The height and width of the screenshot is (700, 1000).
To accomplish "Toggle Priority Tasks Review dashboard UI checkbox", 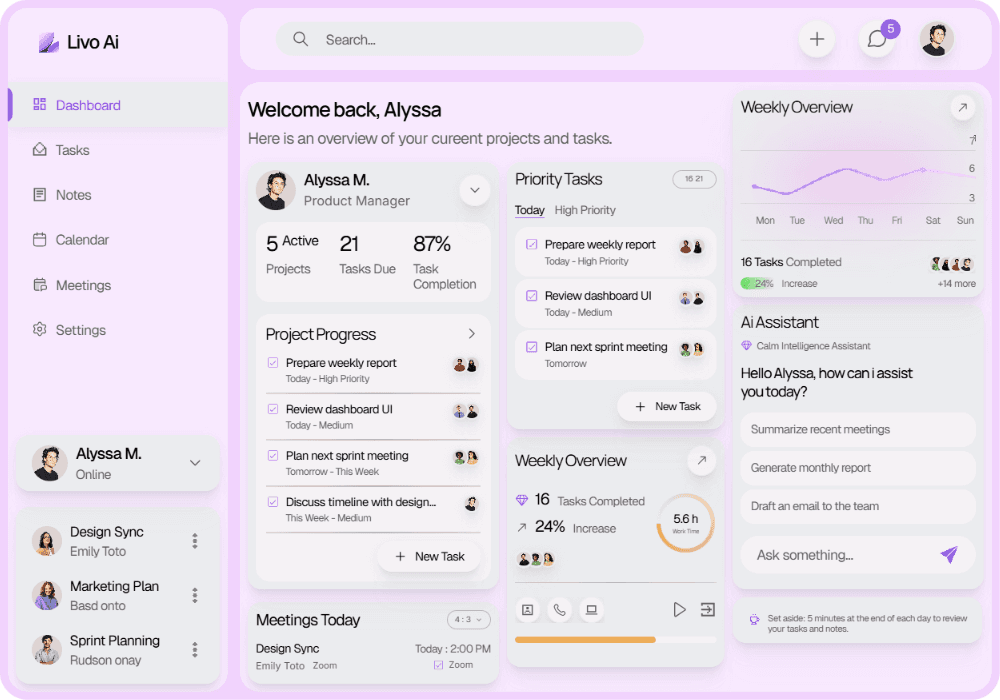I will (x=531, y=296).
